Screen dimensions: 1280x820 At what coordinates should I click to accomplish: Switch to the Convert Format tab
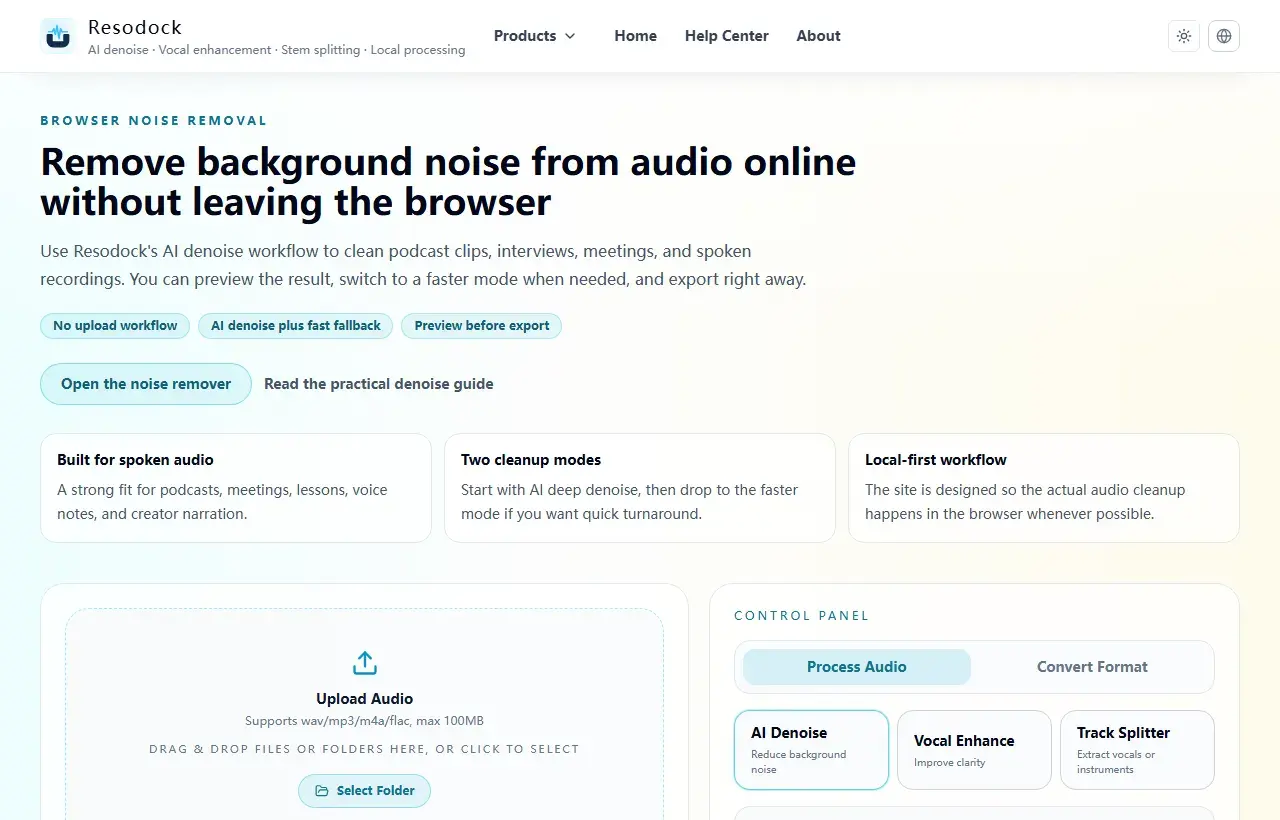point(1092,667)
